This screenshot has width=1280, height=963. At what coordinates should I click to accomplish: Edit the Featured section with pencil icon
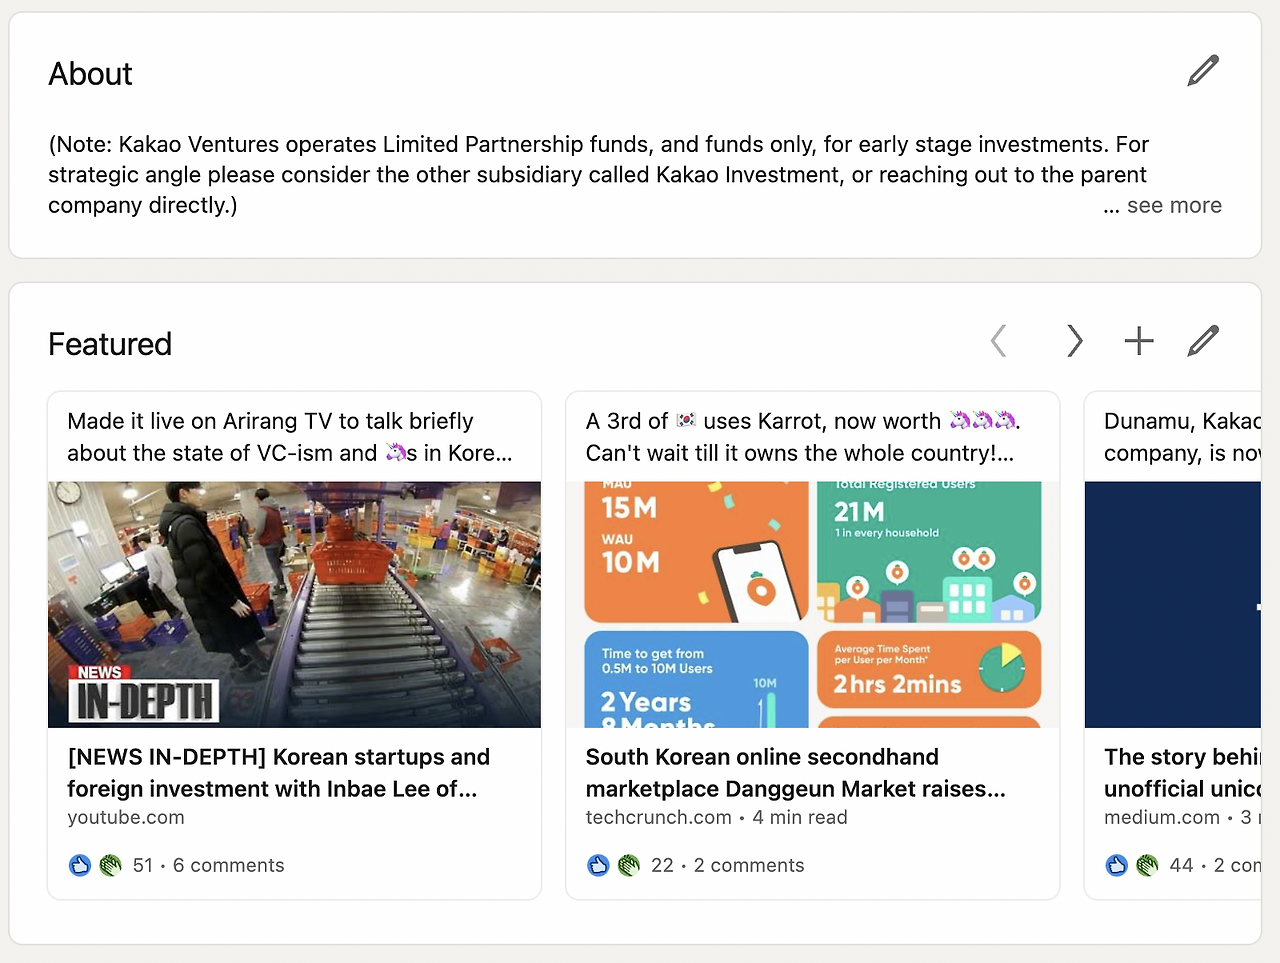click(x=1203, y=341)
